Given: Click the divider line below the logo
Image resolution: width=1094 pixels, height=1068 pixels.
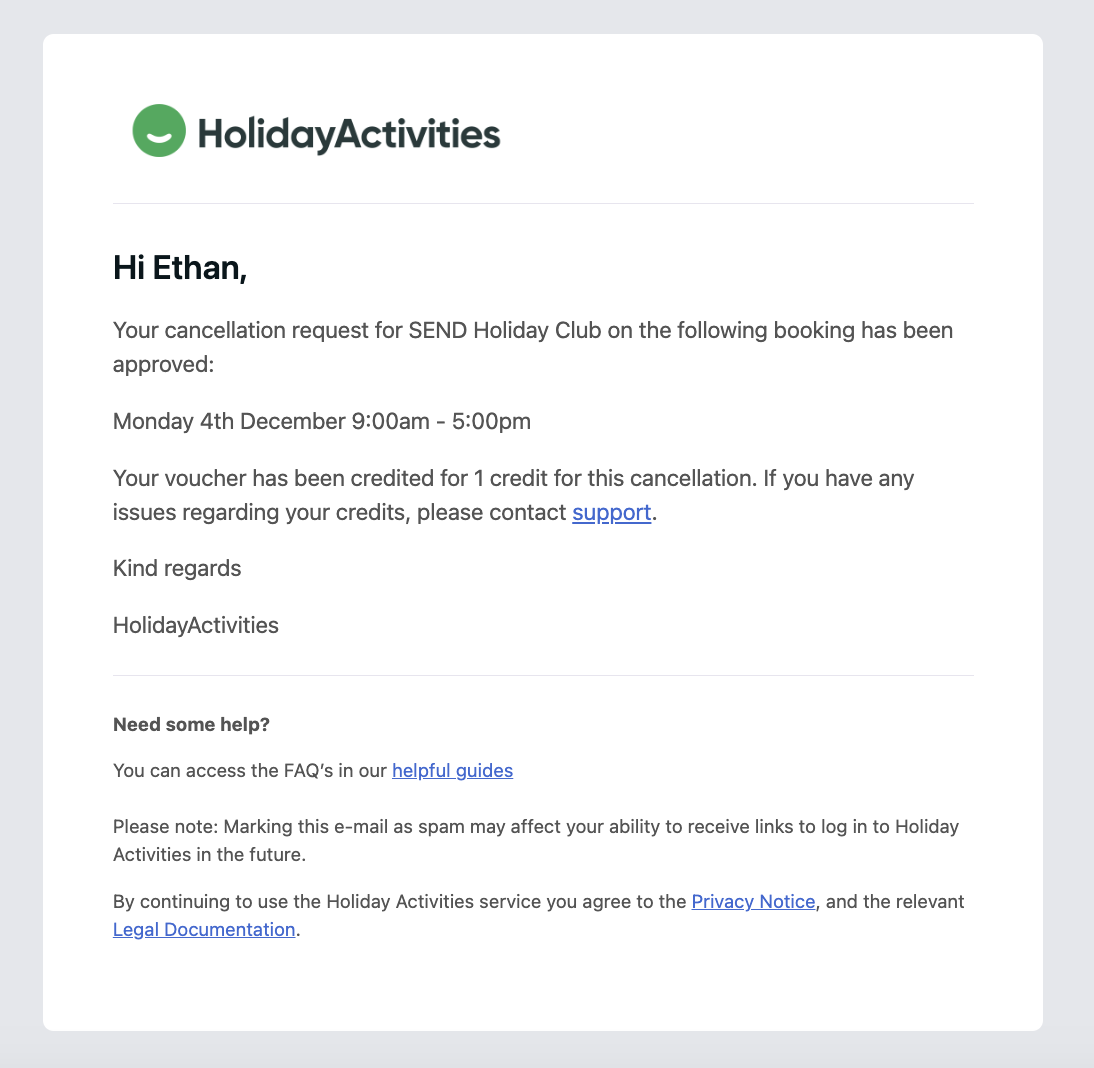Looking at the screenshot, I should point(543,204).
